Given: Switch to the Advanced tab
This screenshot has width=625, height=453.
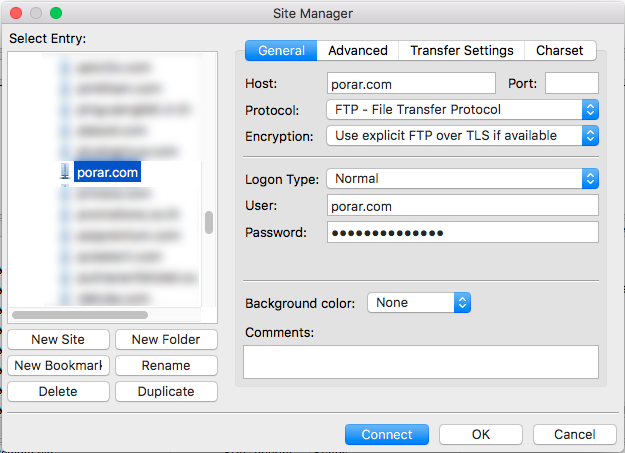Looking at the screenshot, I should 357,50.
